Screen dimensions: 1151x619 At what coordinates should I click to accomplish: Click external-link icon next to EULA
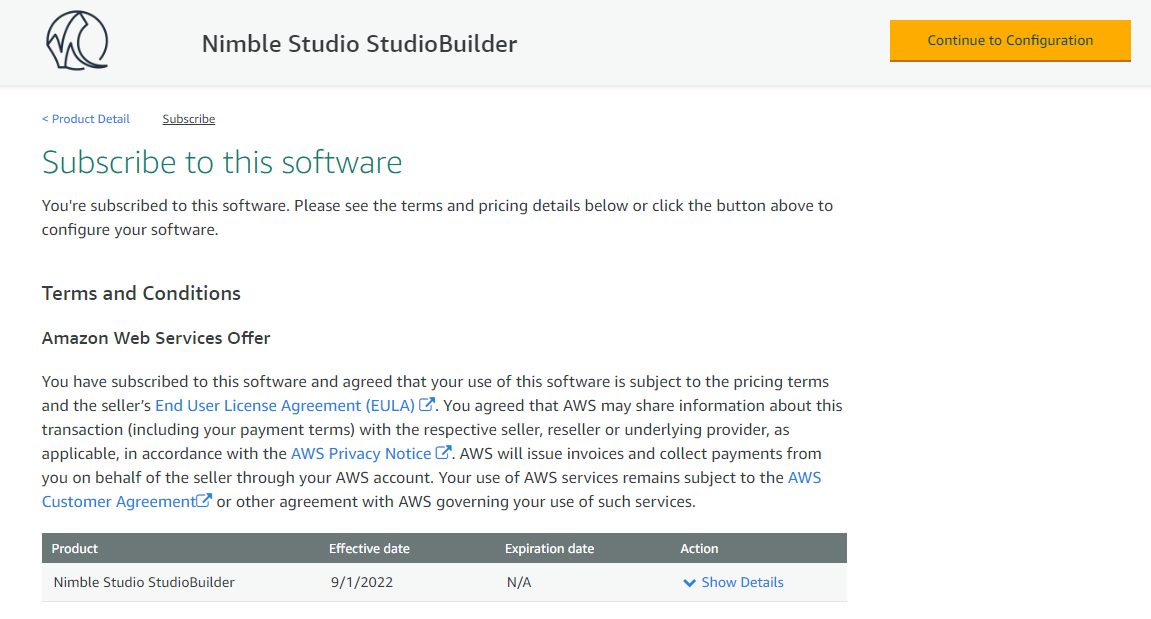pyautogui.click(x=426, y=404)
